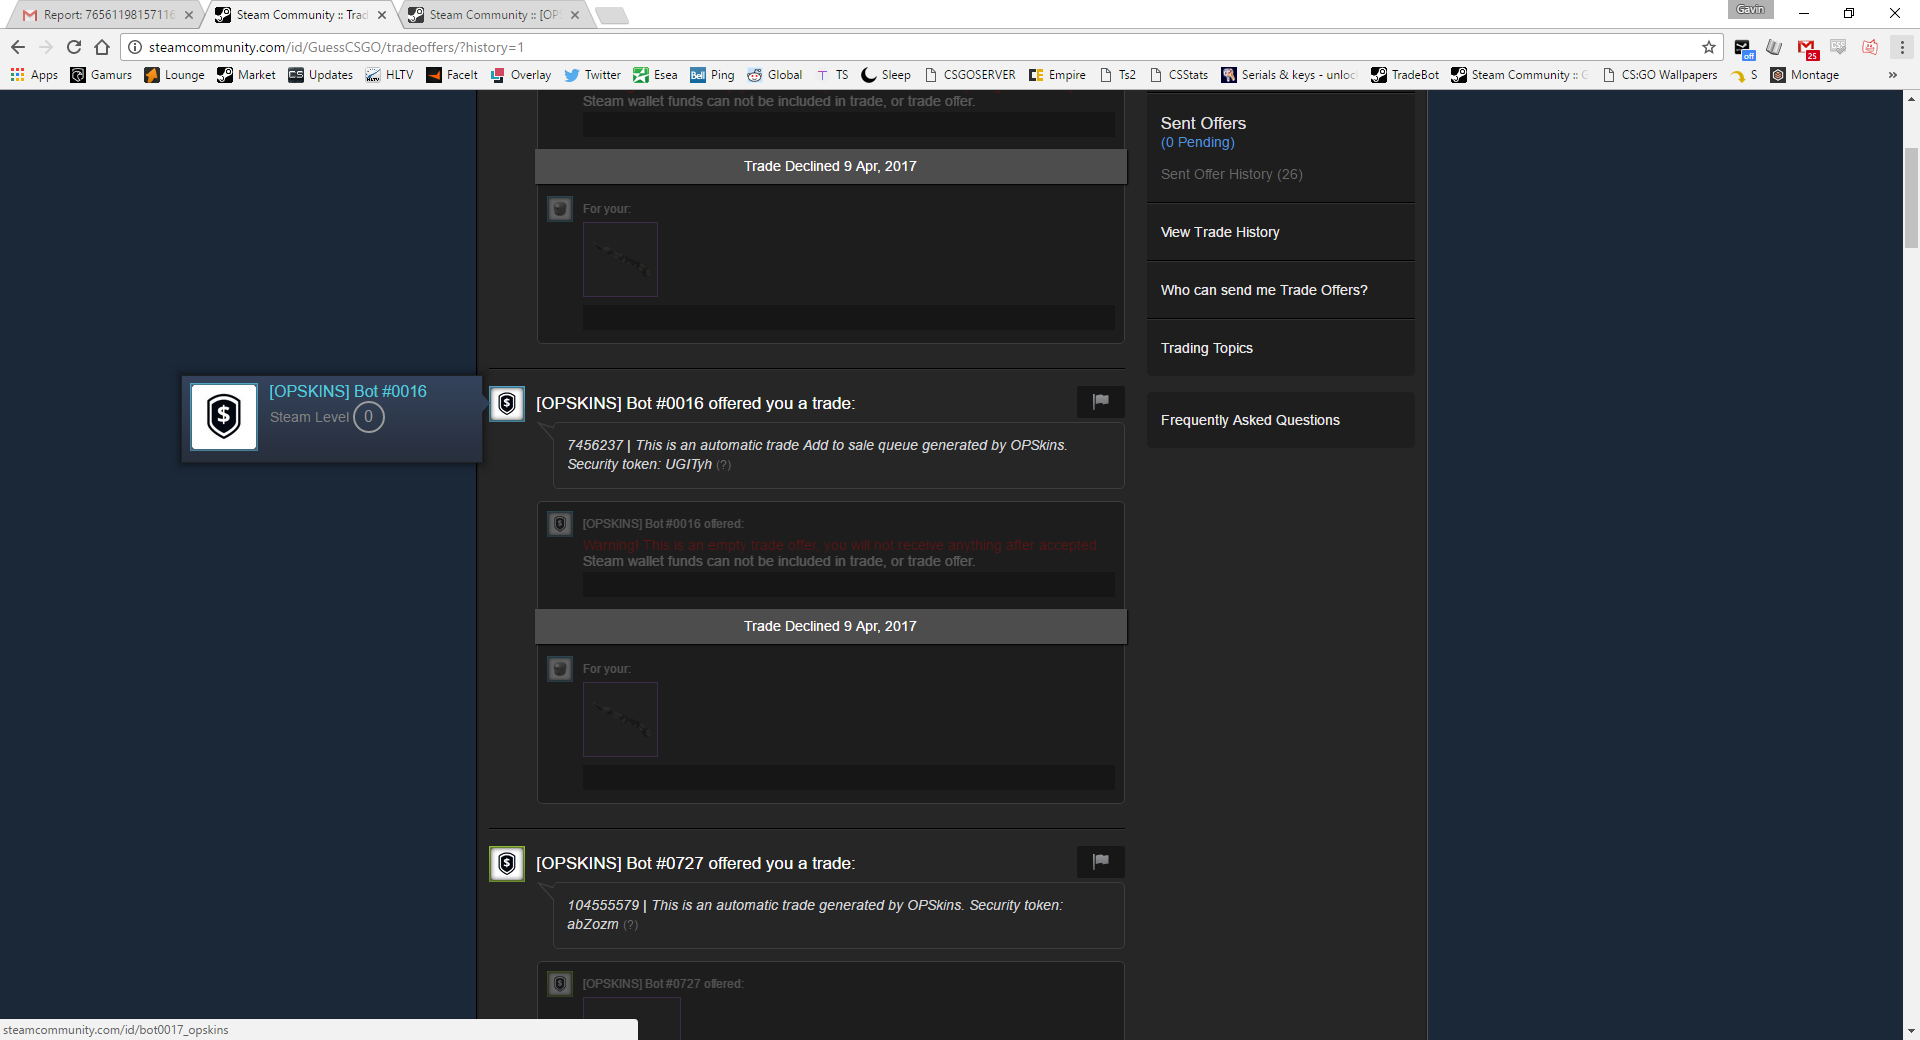Open the Bot #0016 hover card avatar
This screenshot has height=1040, width=1920.
(224, 417)
